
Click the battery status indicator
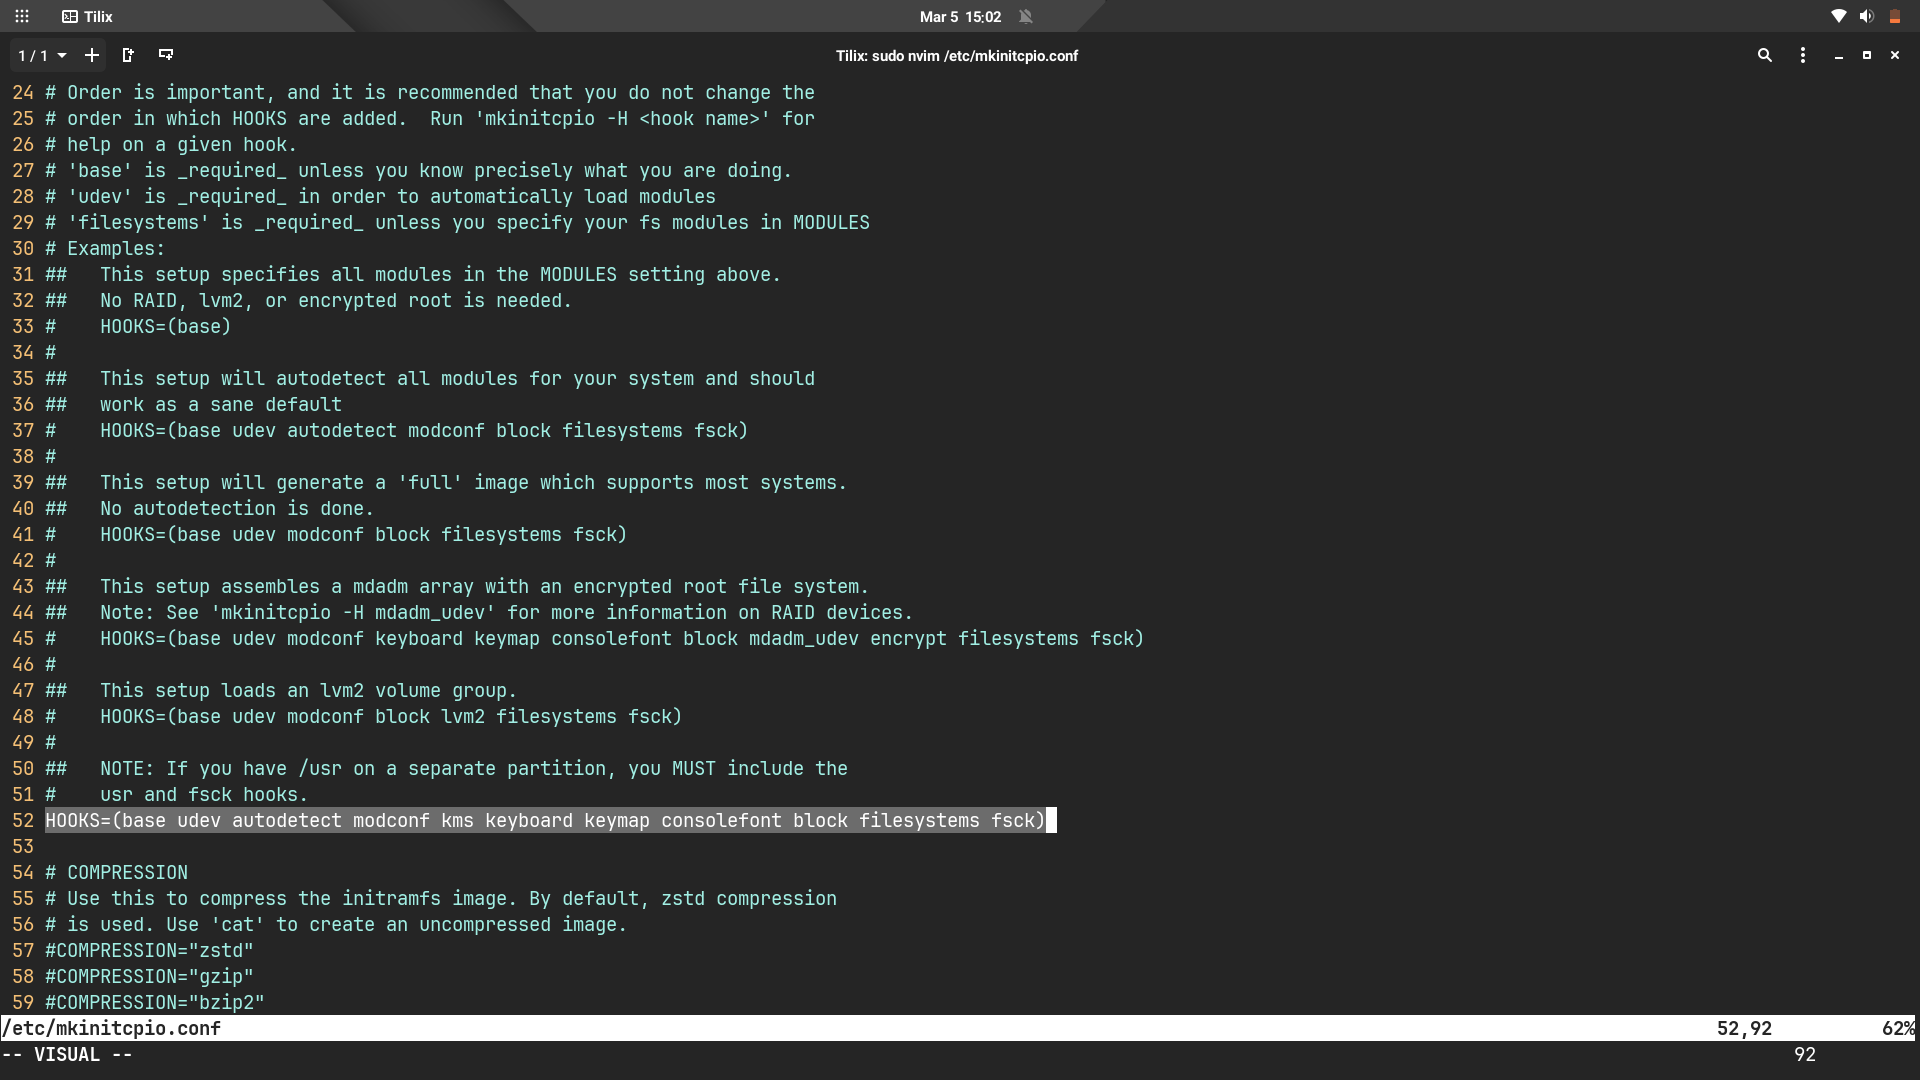1894,17
